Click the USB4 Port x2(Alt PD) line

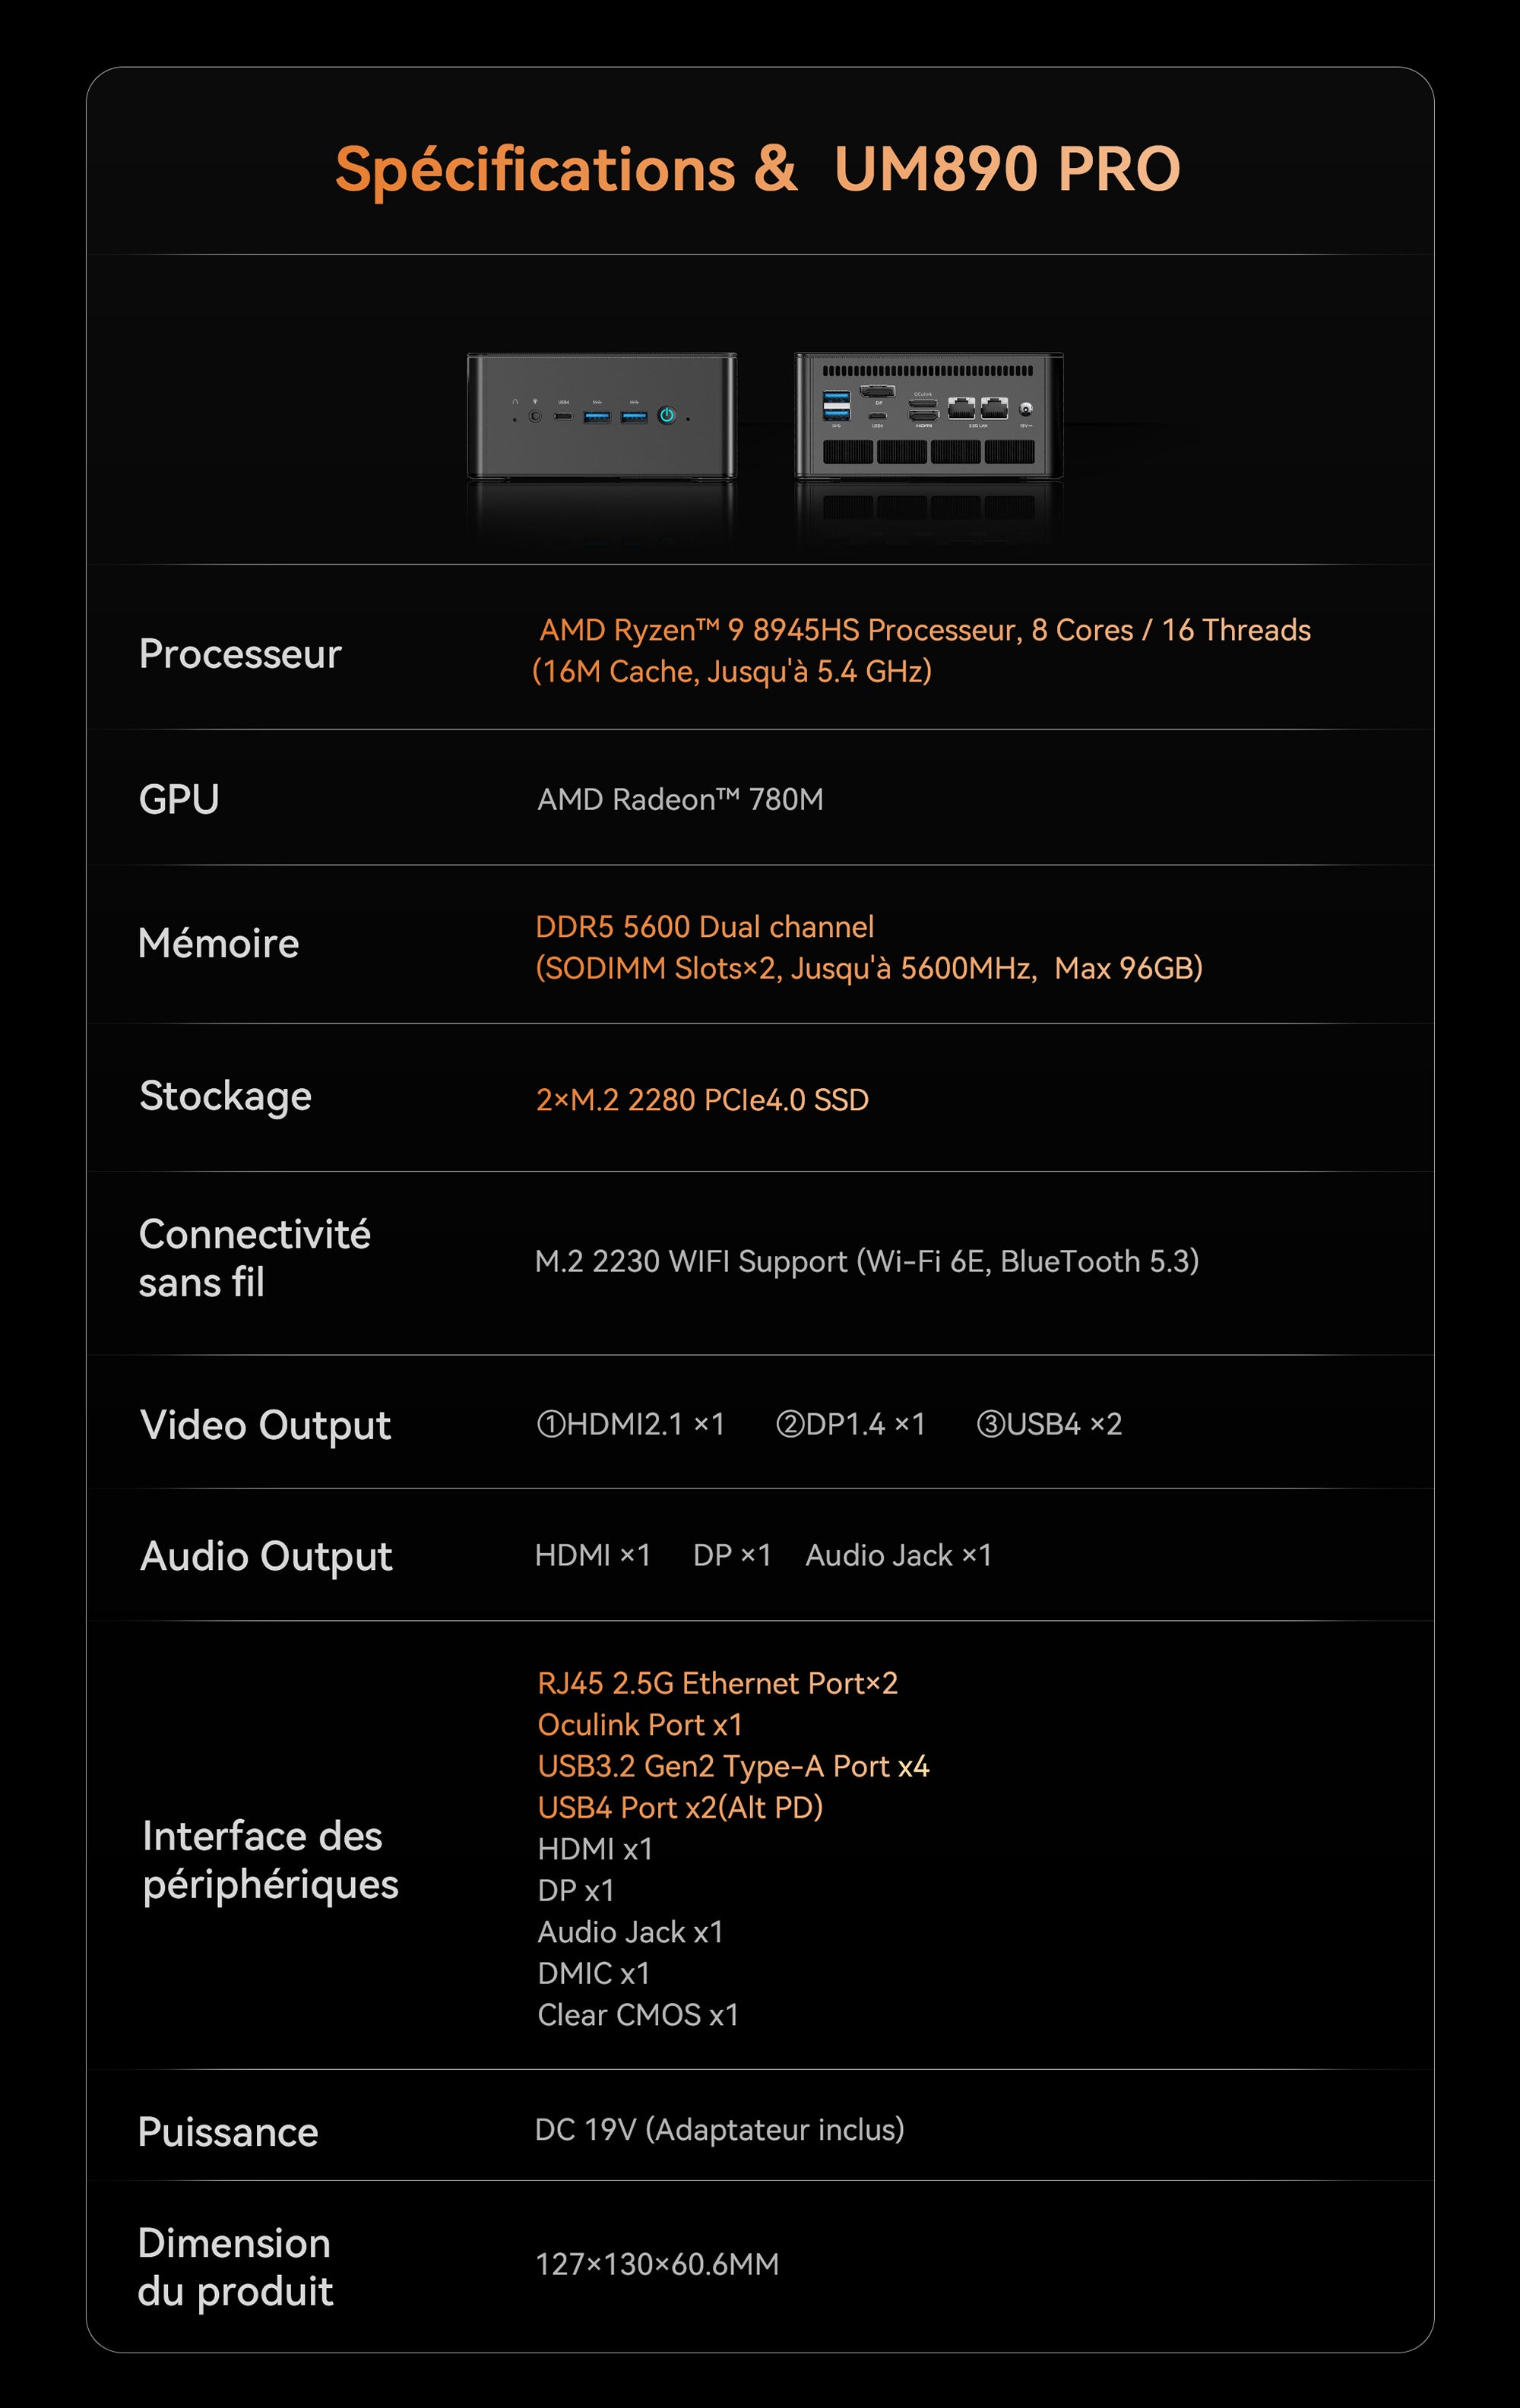point(680,1807)
